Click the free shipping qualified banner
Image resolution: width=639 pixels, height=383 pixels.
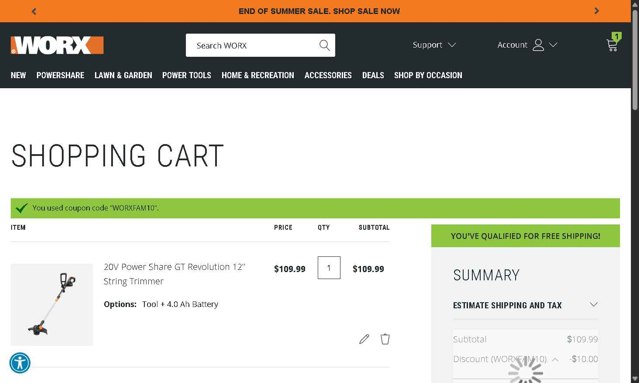point(525,236)
